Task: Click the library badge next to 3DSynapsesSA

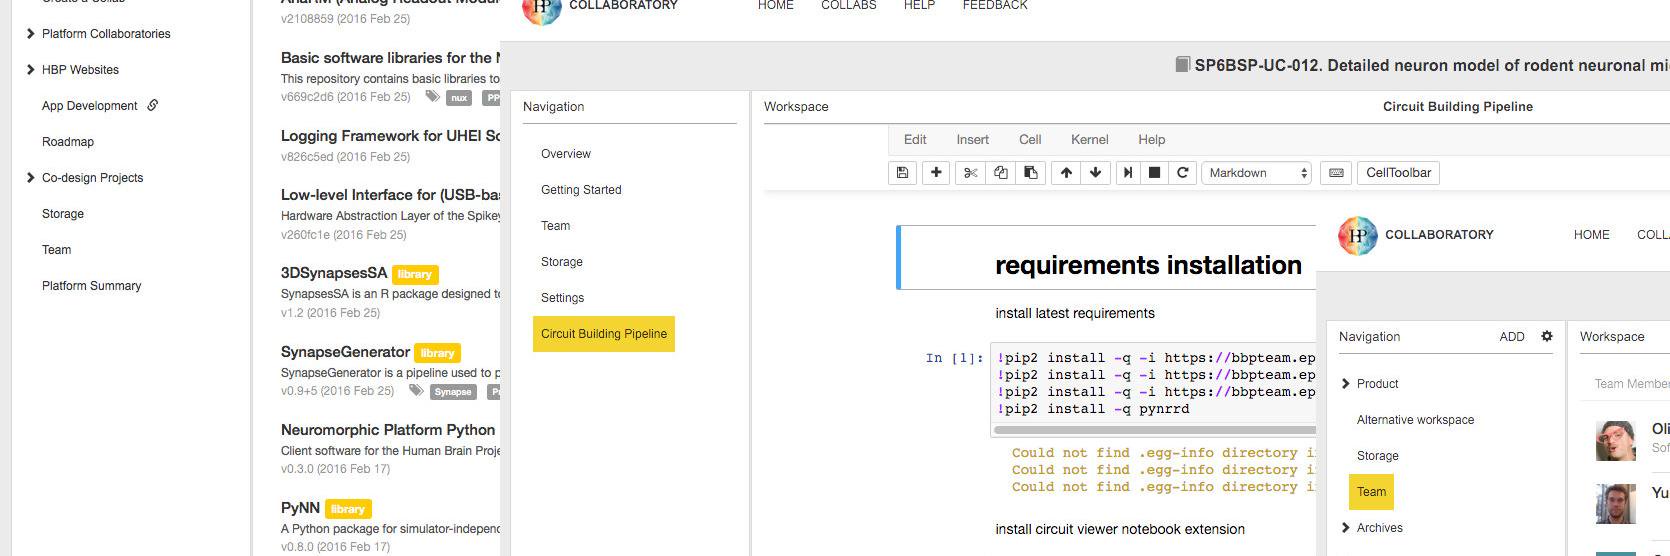Action: [x=415, y=274]
